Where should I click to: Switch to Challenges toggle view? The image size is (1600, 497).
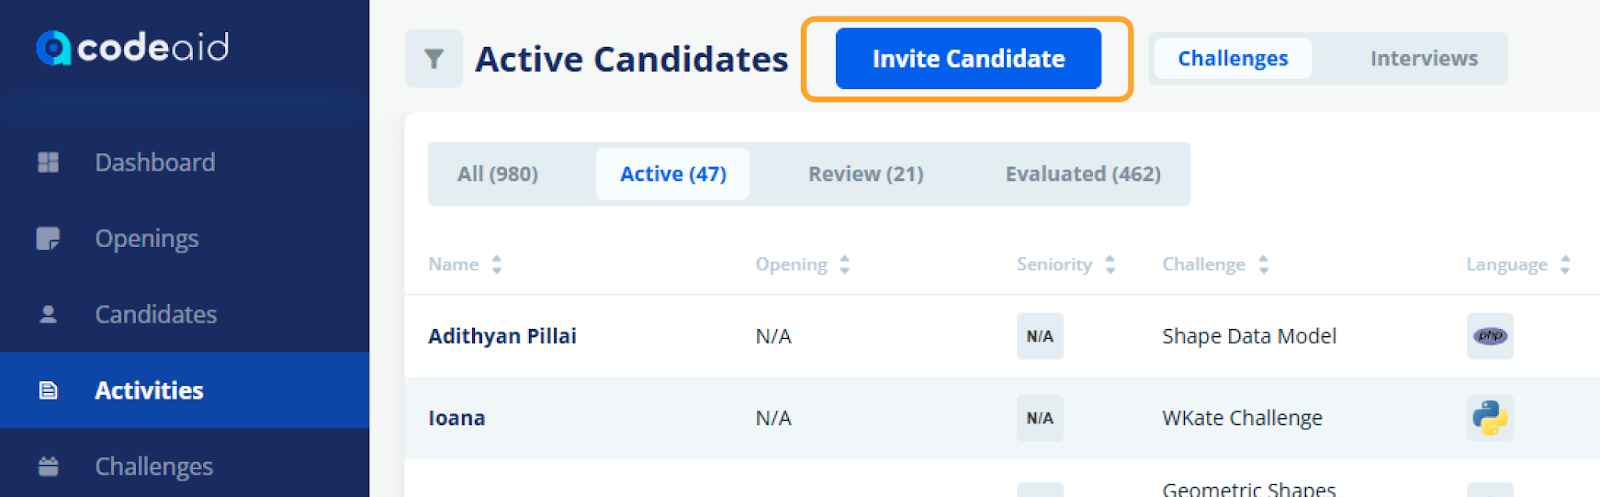[1233, 59]
